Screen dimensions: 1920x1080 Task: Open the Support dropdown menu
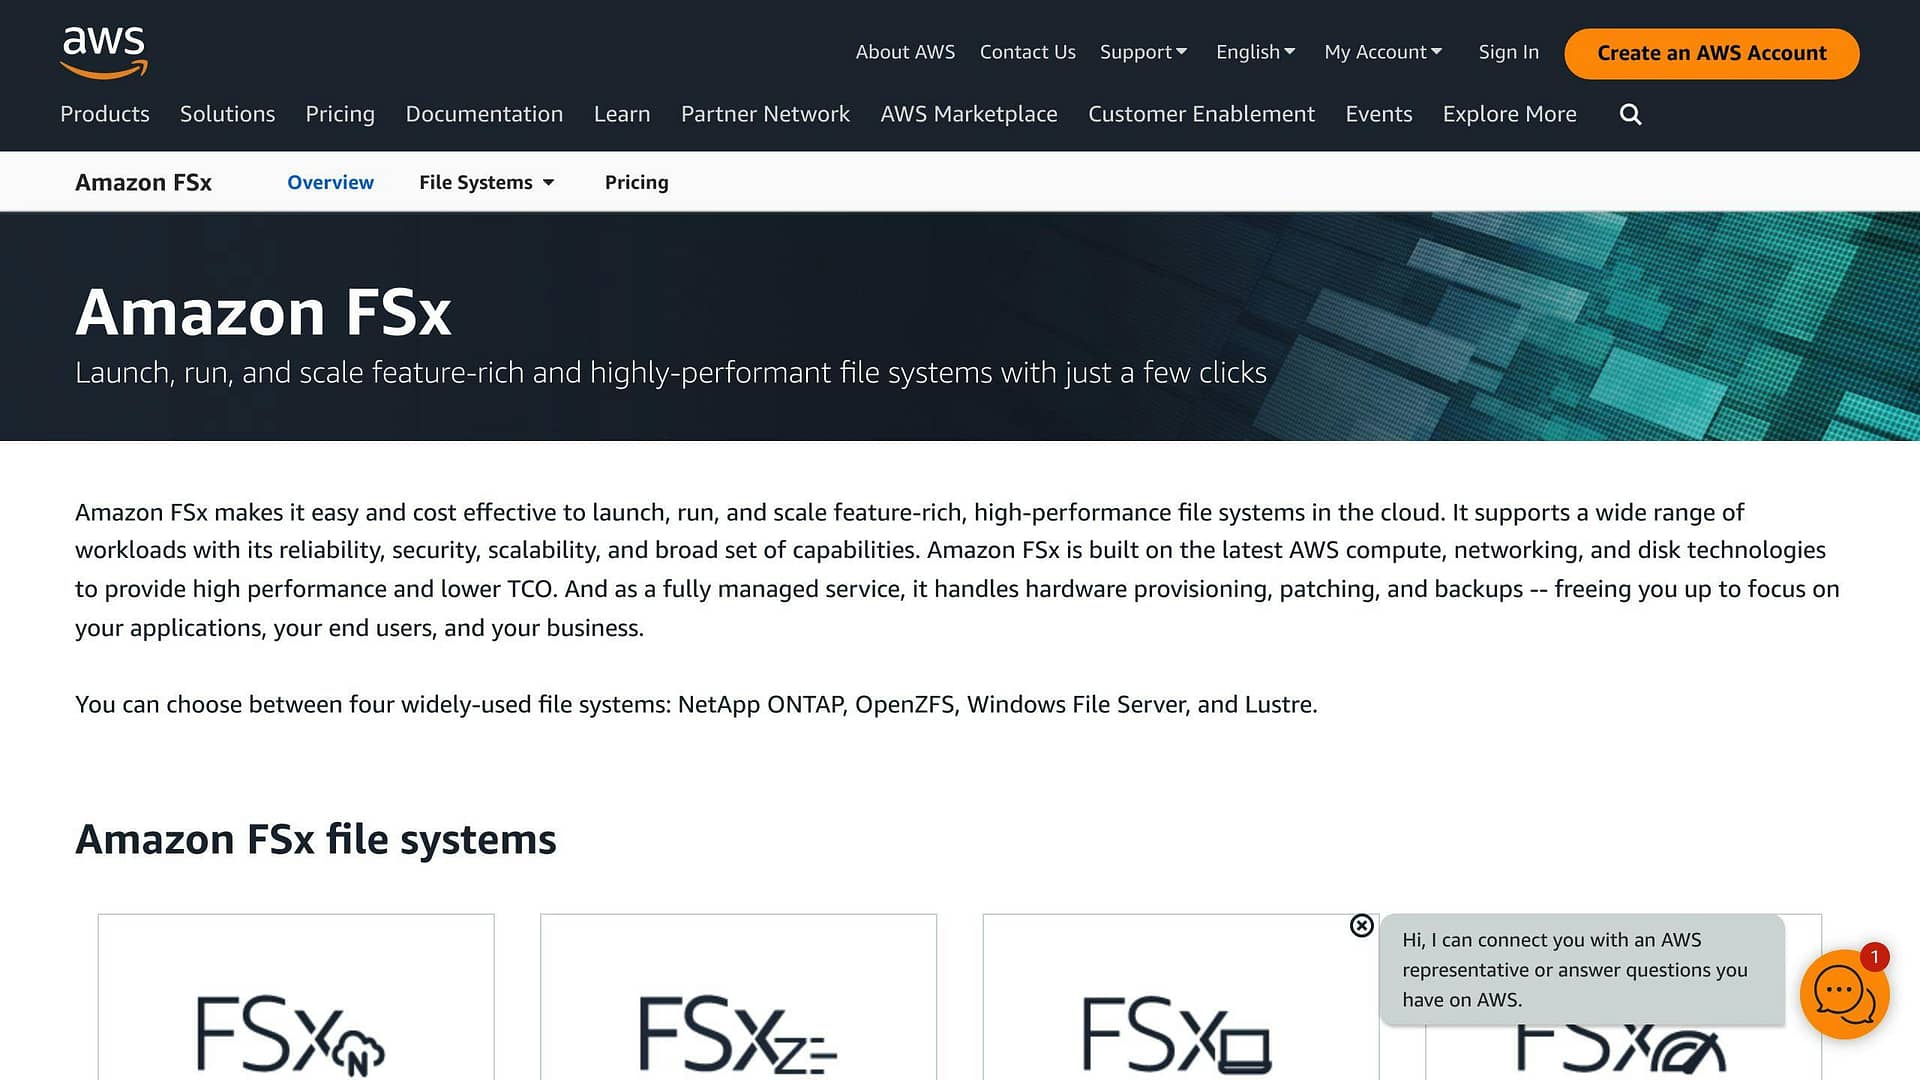click(1143, 52)
